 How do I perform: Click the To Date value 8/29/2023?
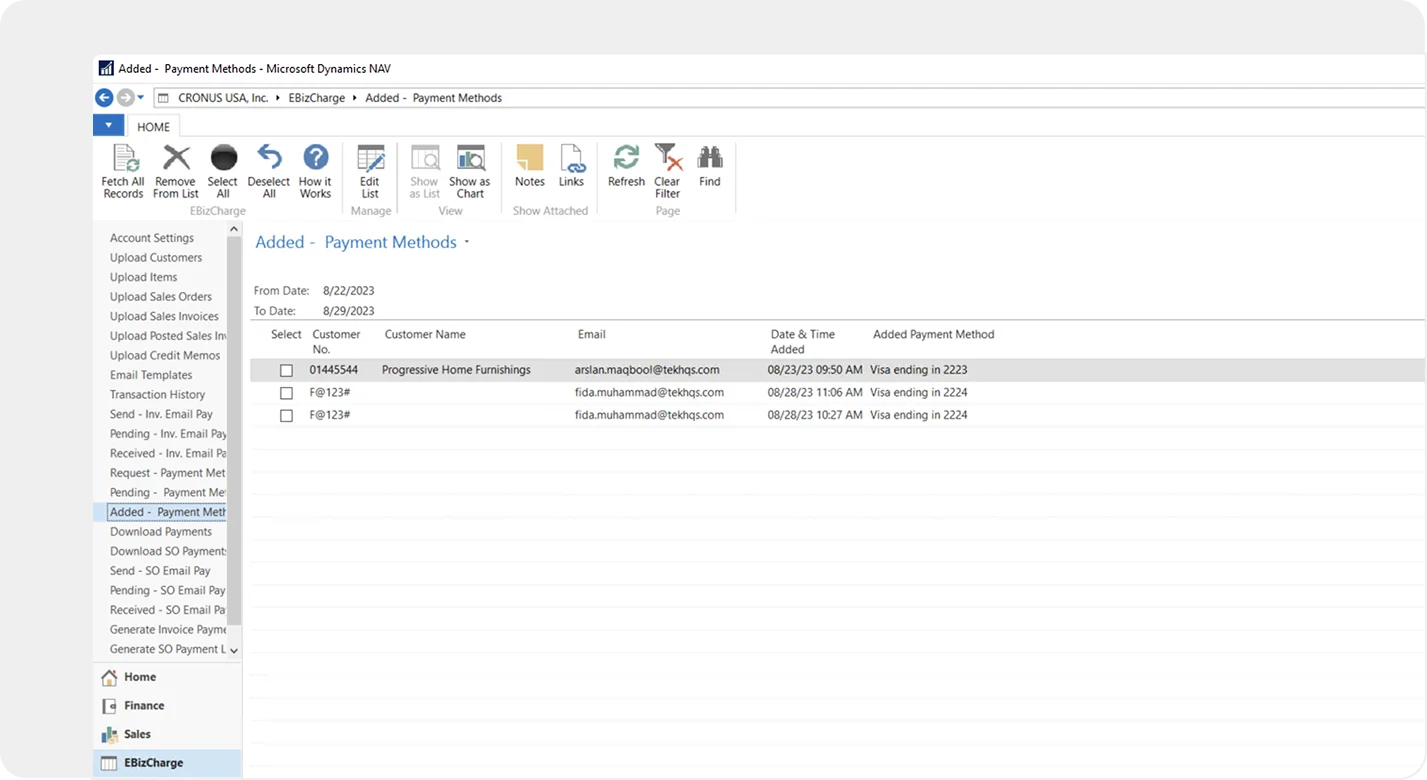click(x=349, y=311)
